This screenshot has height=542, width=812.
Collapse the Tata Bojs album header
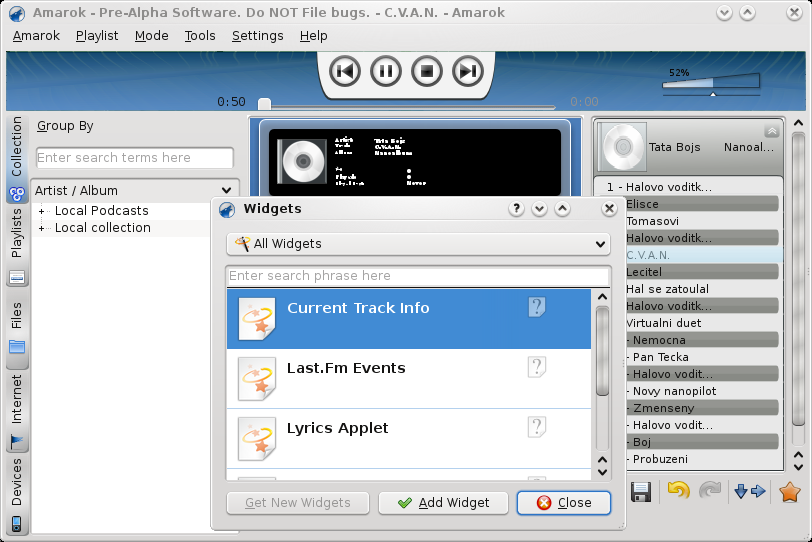tap(772, 131)
